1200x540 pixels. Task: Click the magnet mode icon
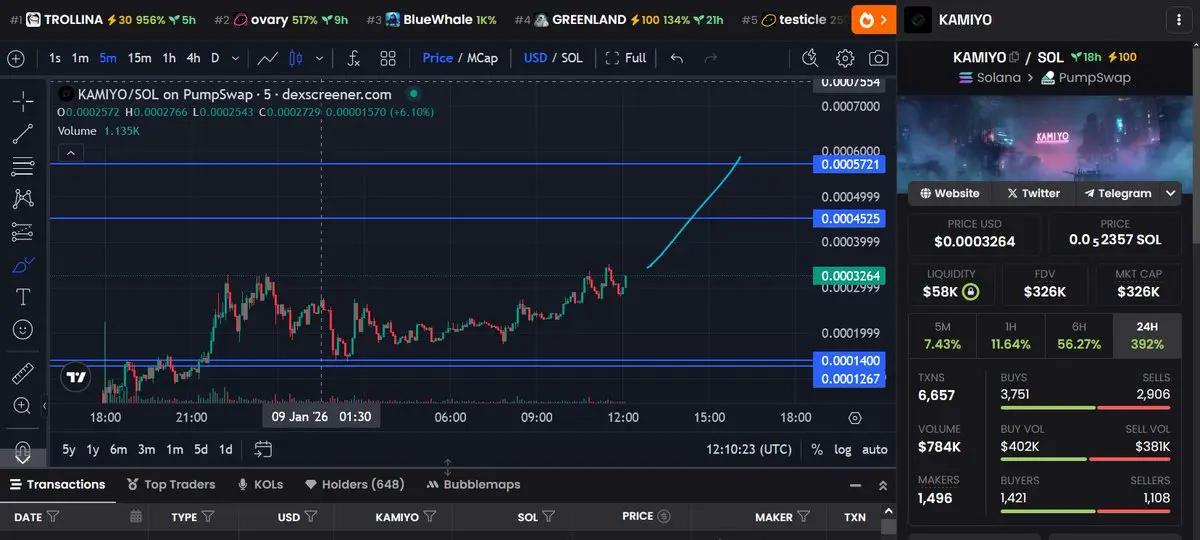[22, 450]
